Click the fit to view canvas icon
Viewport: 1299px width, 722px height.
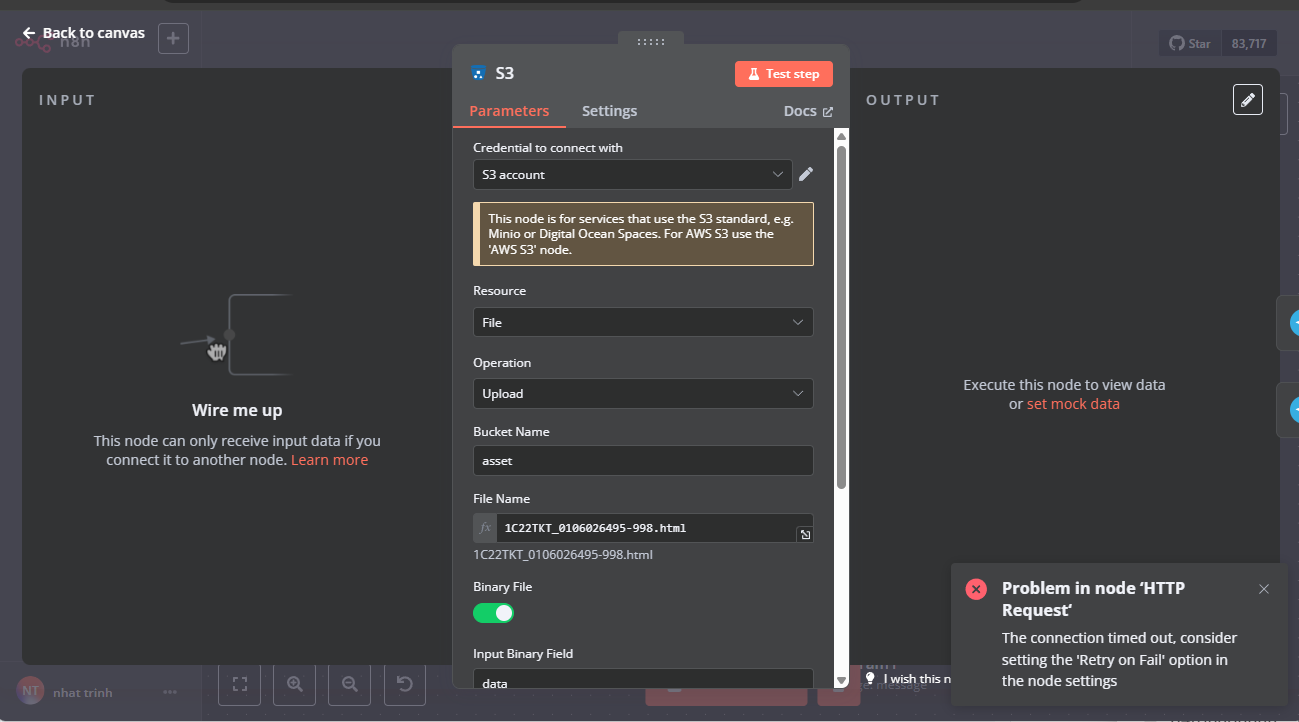pos(240,684)
